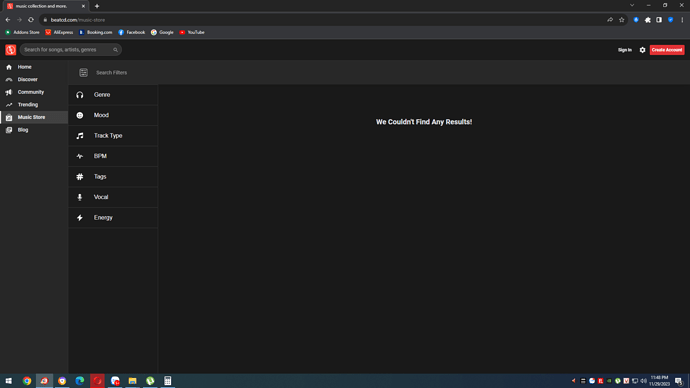Click the search magnifier icon
The width and height of the screenshot is (690, 388).
coord(115,50)
